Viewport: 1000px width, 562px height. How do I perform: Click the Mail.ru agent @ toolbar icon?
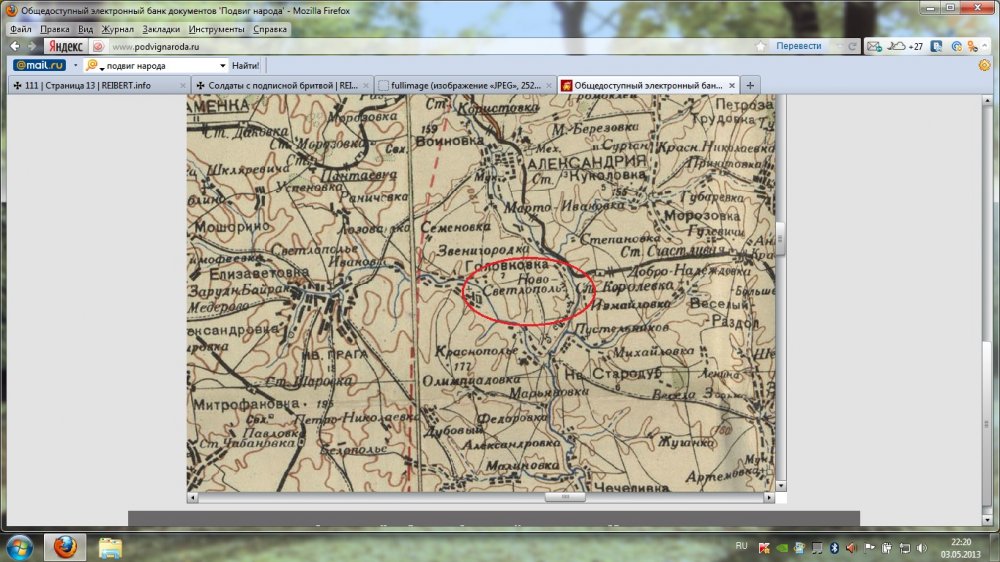coord(956,46)
